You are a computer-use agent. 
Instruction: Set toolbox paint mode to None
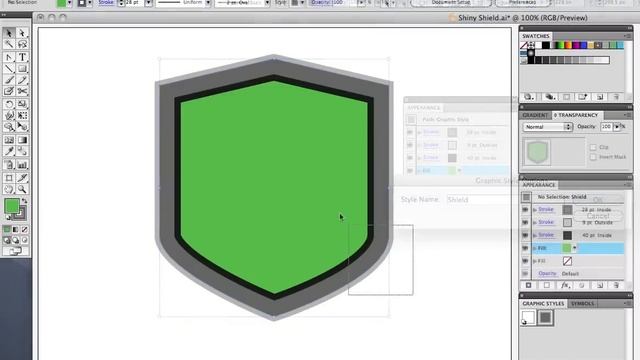tap(25, 230)
